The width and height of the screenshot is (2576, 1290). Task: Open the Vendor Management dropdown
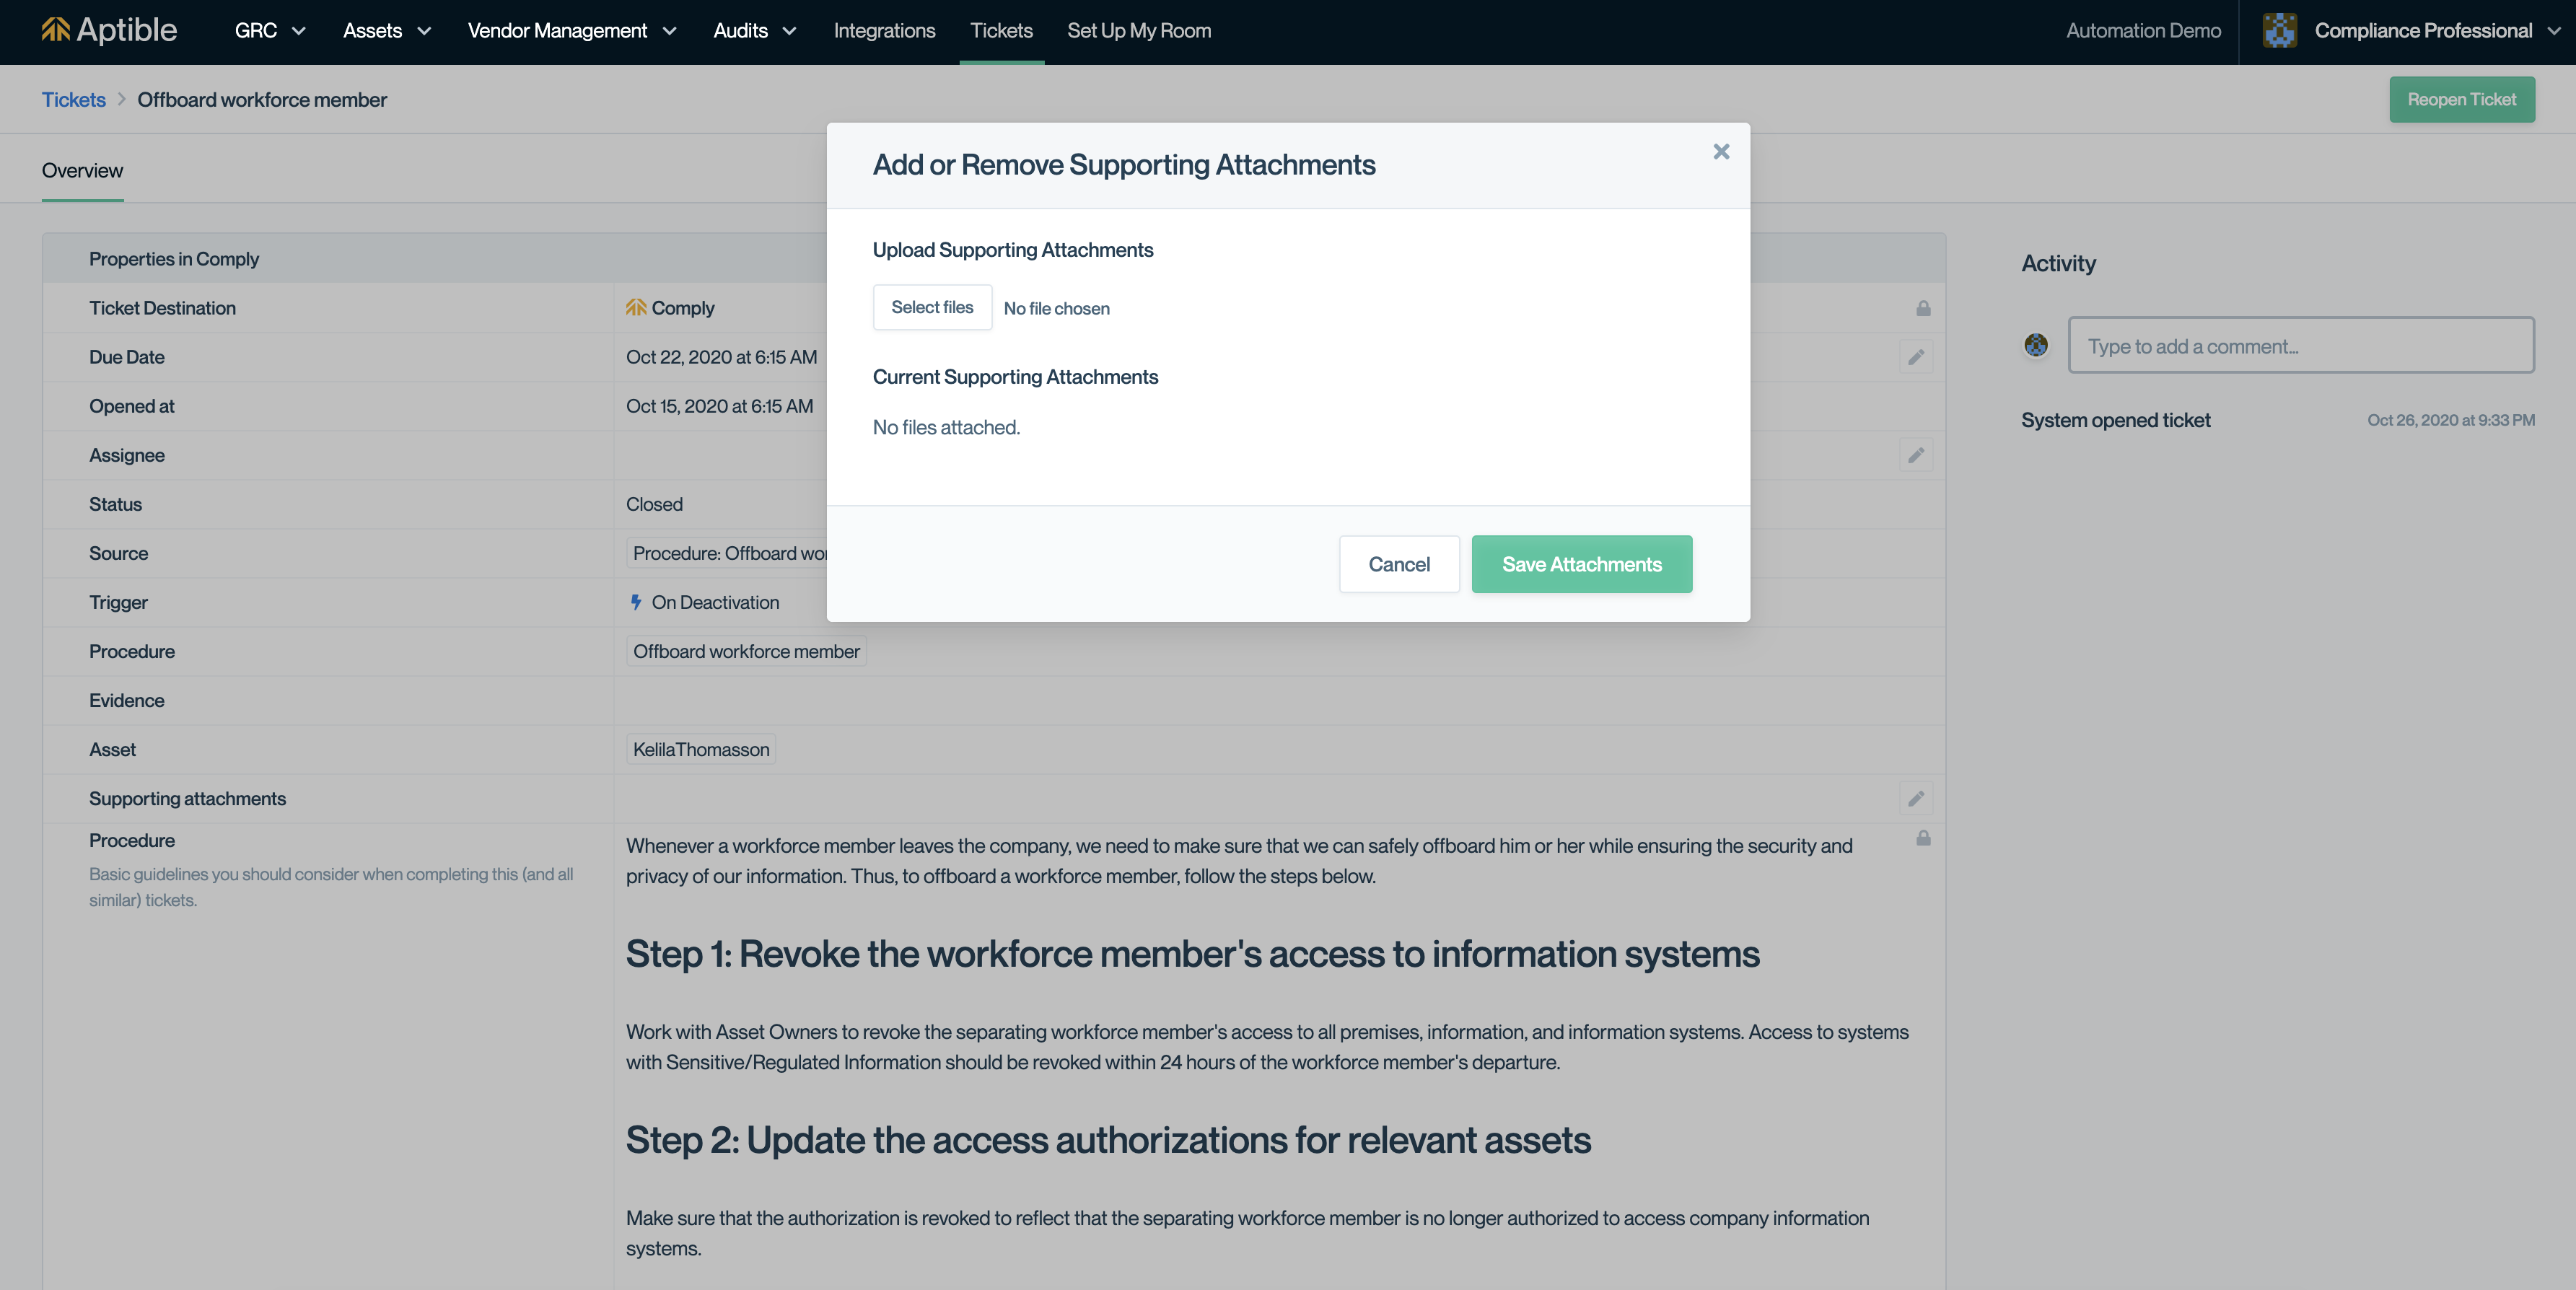click(571, 31)
